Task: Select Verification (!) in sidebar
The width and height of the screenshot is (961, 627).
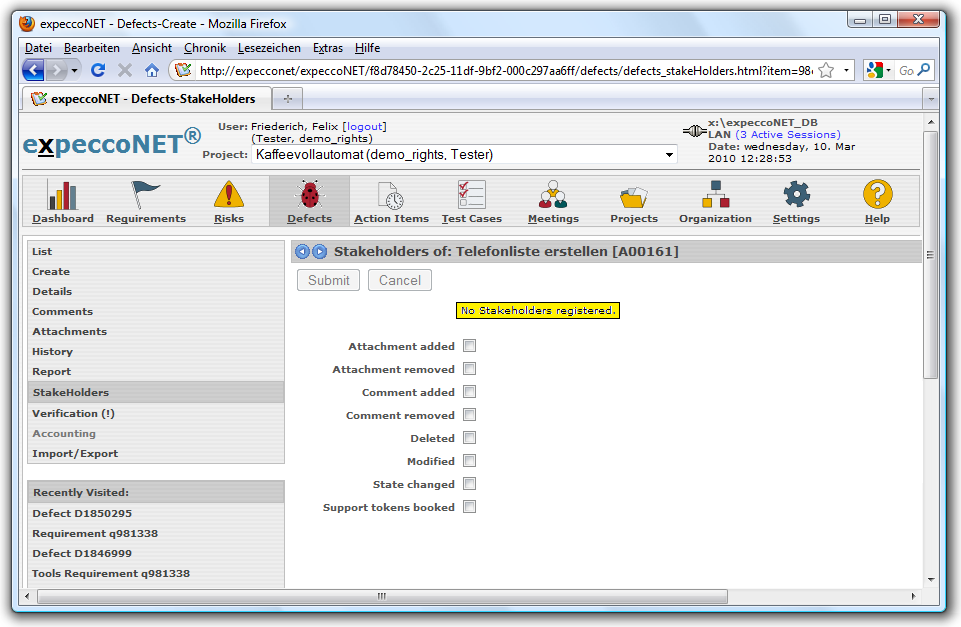Action: coord(73,413)
